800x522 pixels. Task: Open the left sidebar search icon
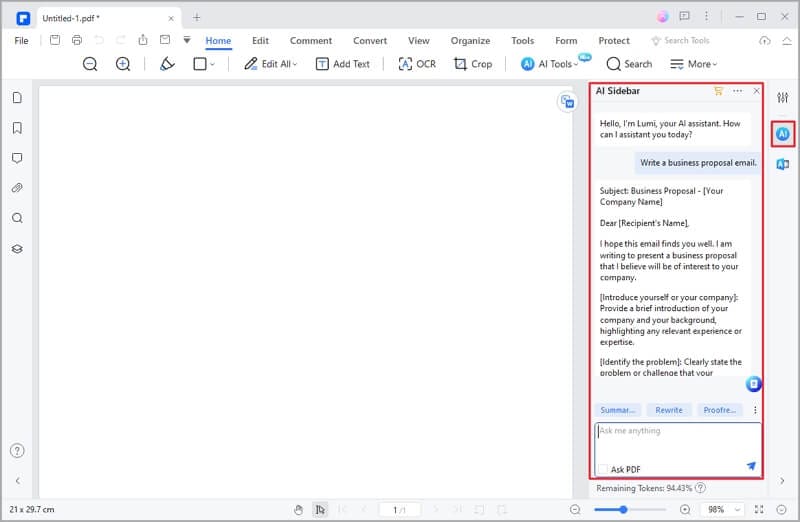pos(17,218)
